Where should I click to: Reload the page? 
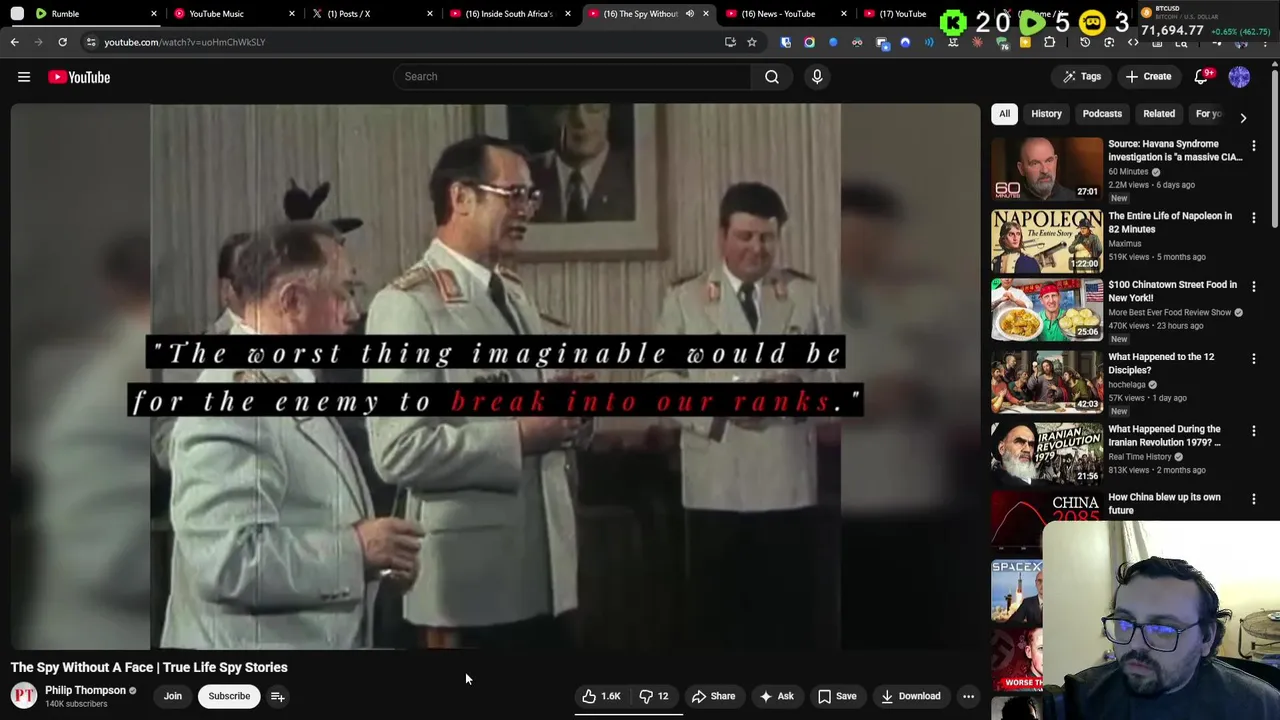click(62, 42)
